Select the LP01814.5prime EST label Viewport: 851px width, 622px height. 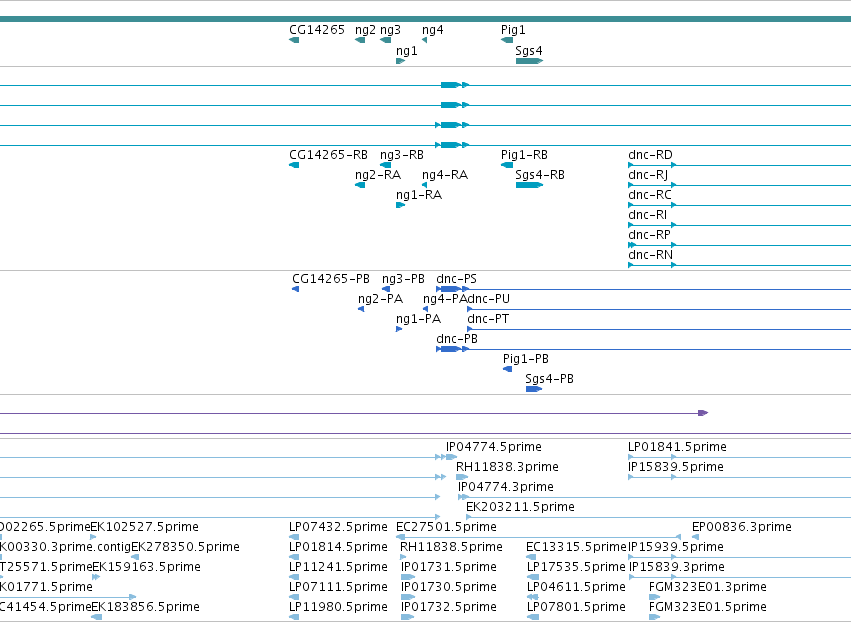[x=339, y=548]
